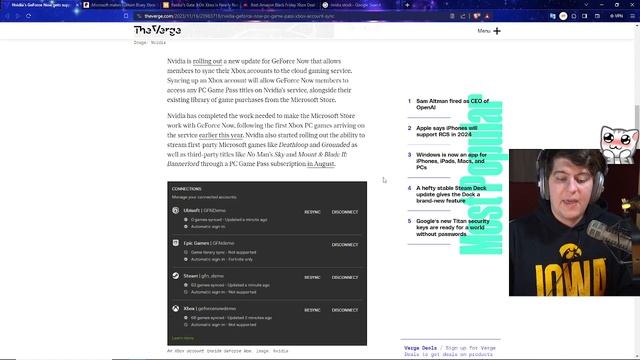Click the Verge Deals link
Screen dimensions: 640x360
(420, 348)
